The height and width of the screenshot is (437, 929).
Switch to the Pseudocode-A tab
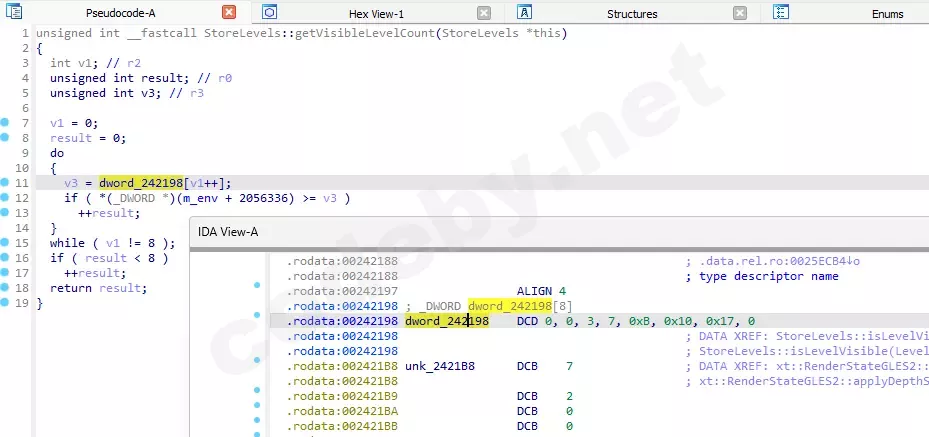pyautogui.click(x=120, y=14)
